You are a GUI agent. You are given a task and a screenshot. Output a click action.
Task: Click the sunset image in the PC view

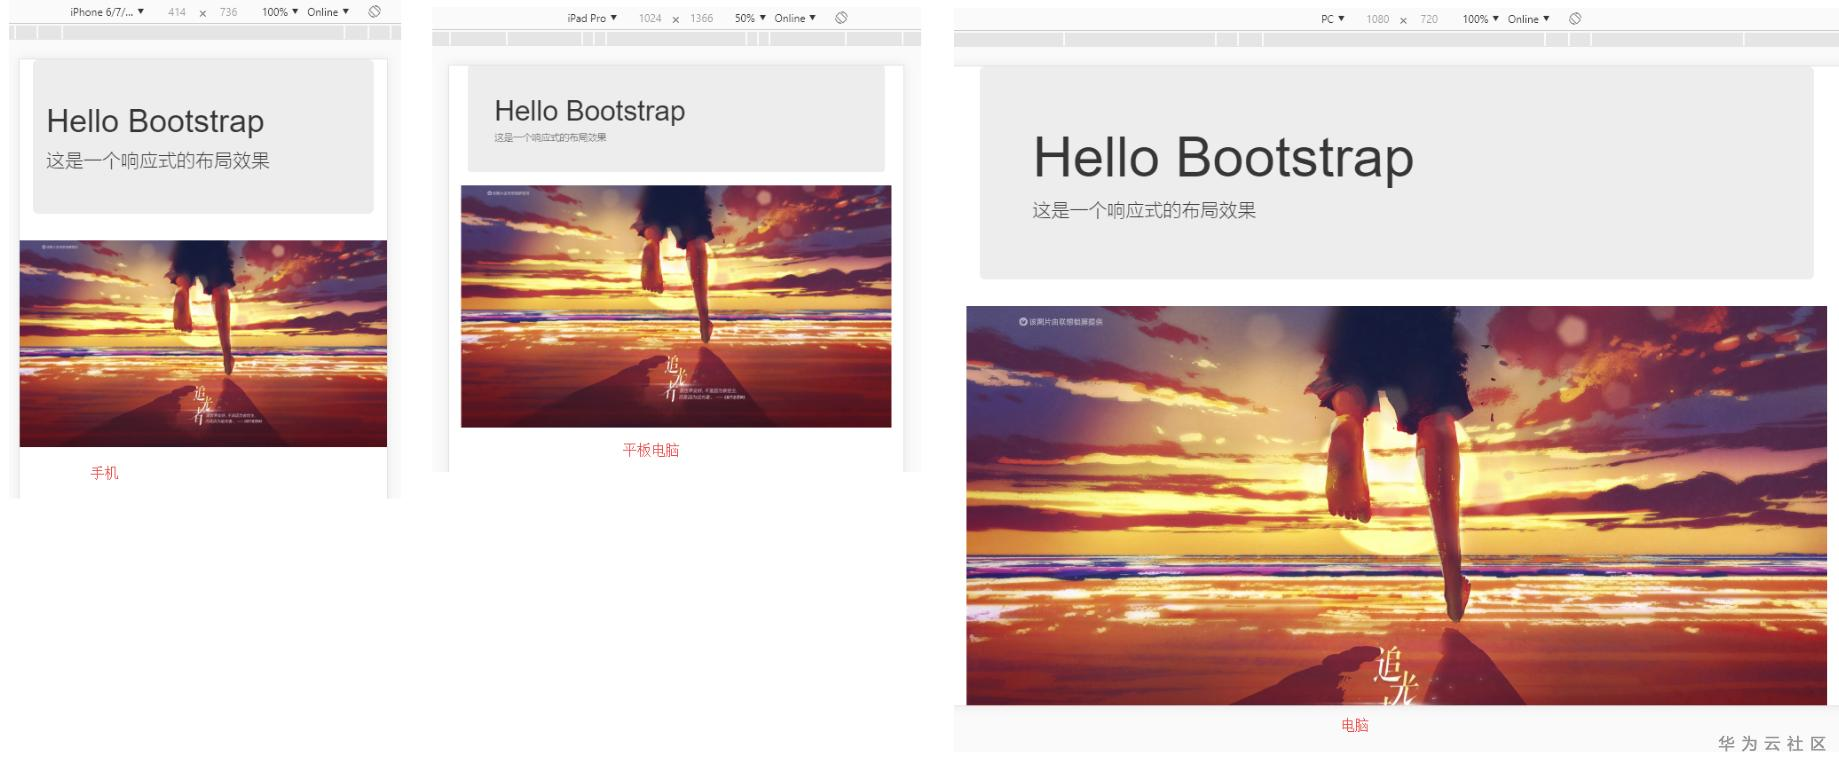(1396, 505)
